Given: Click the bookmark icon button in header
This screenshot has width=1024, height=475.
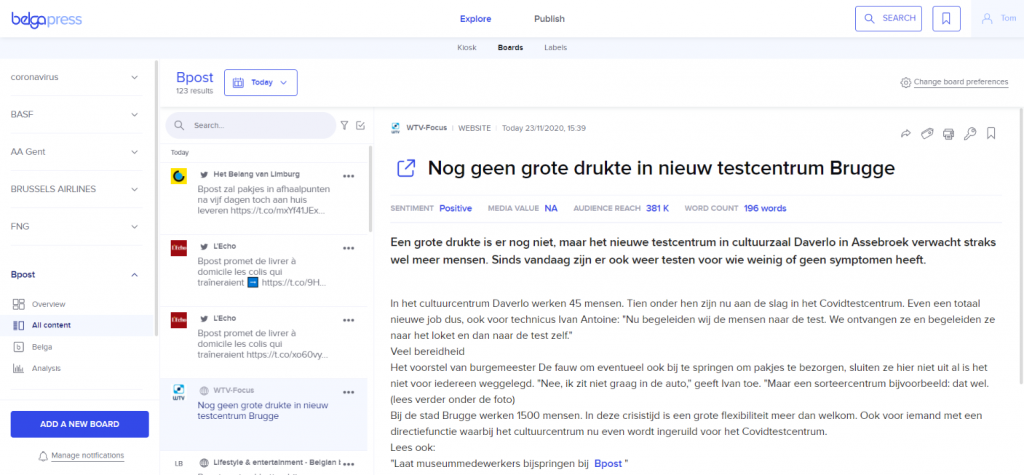Looking at the screenshot, I should (946, 19).
